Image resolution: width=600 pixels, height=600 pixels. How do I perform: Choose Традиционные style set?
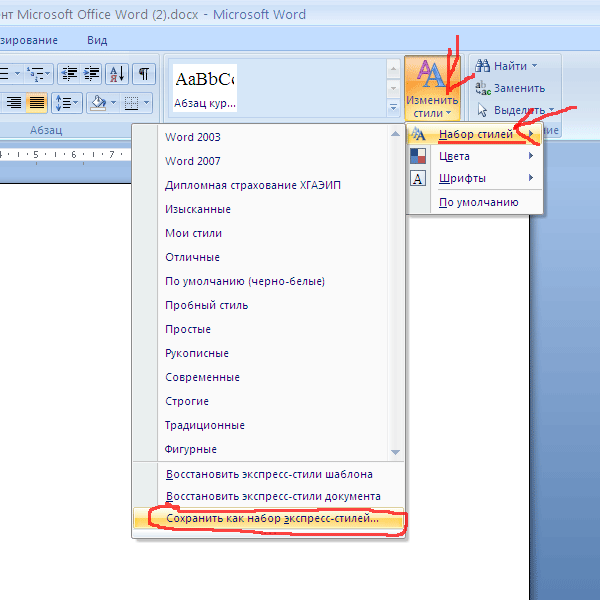tap(205, 426)
